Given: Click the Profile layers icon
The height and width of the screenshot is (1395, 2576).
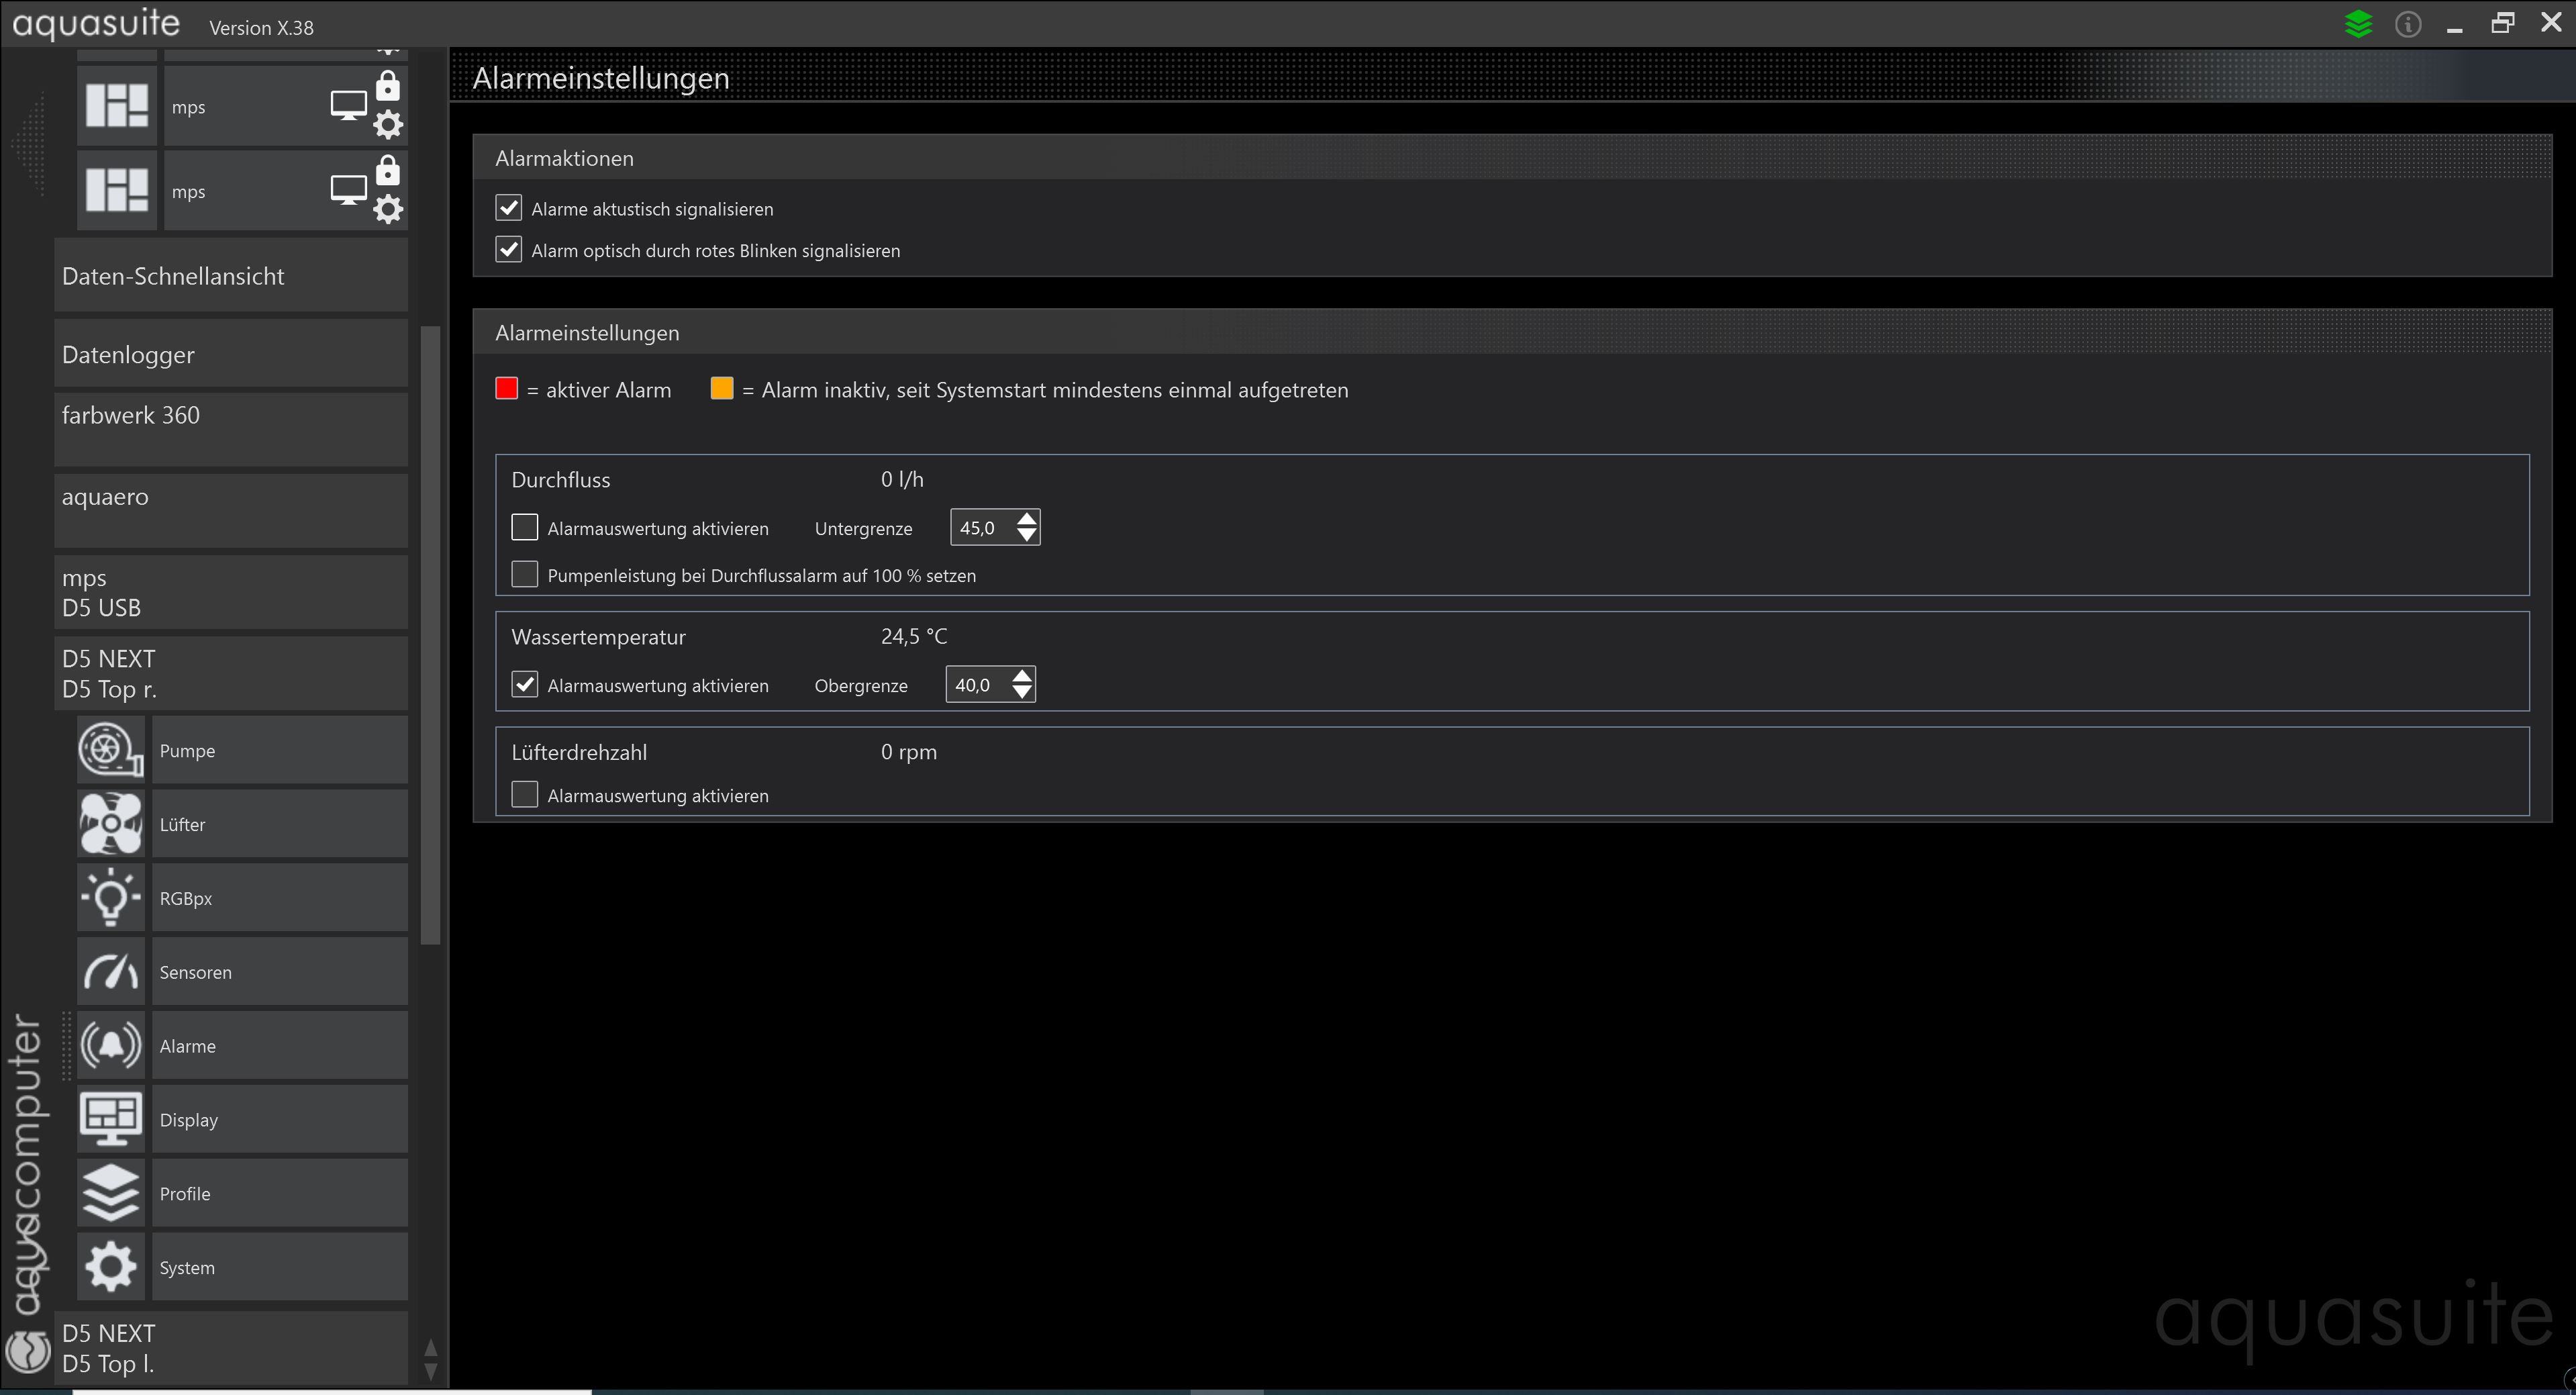Looking at the screenshot, I should click(x=111, y=1194).
